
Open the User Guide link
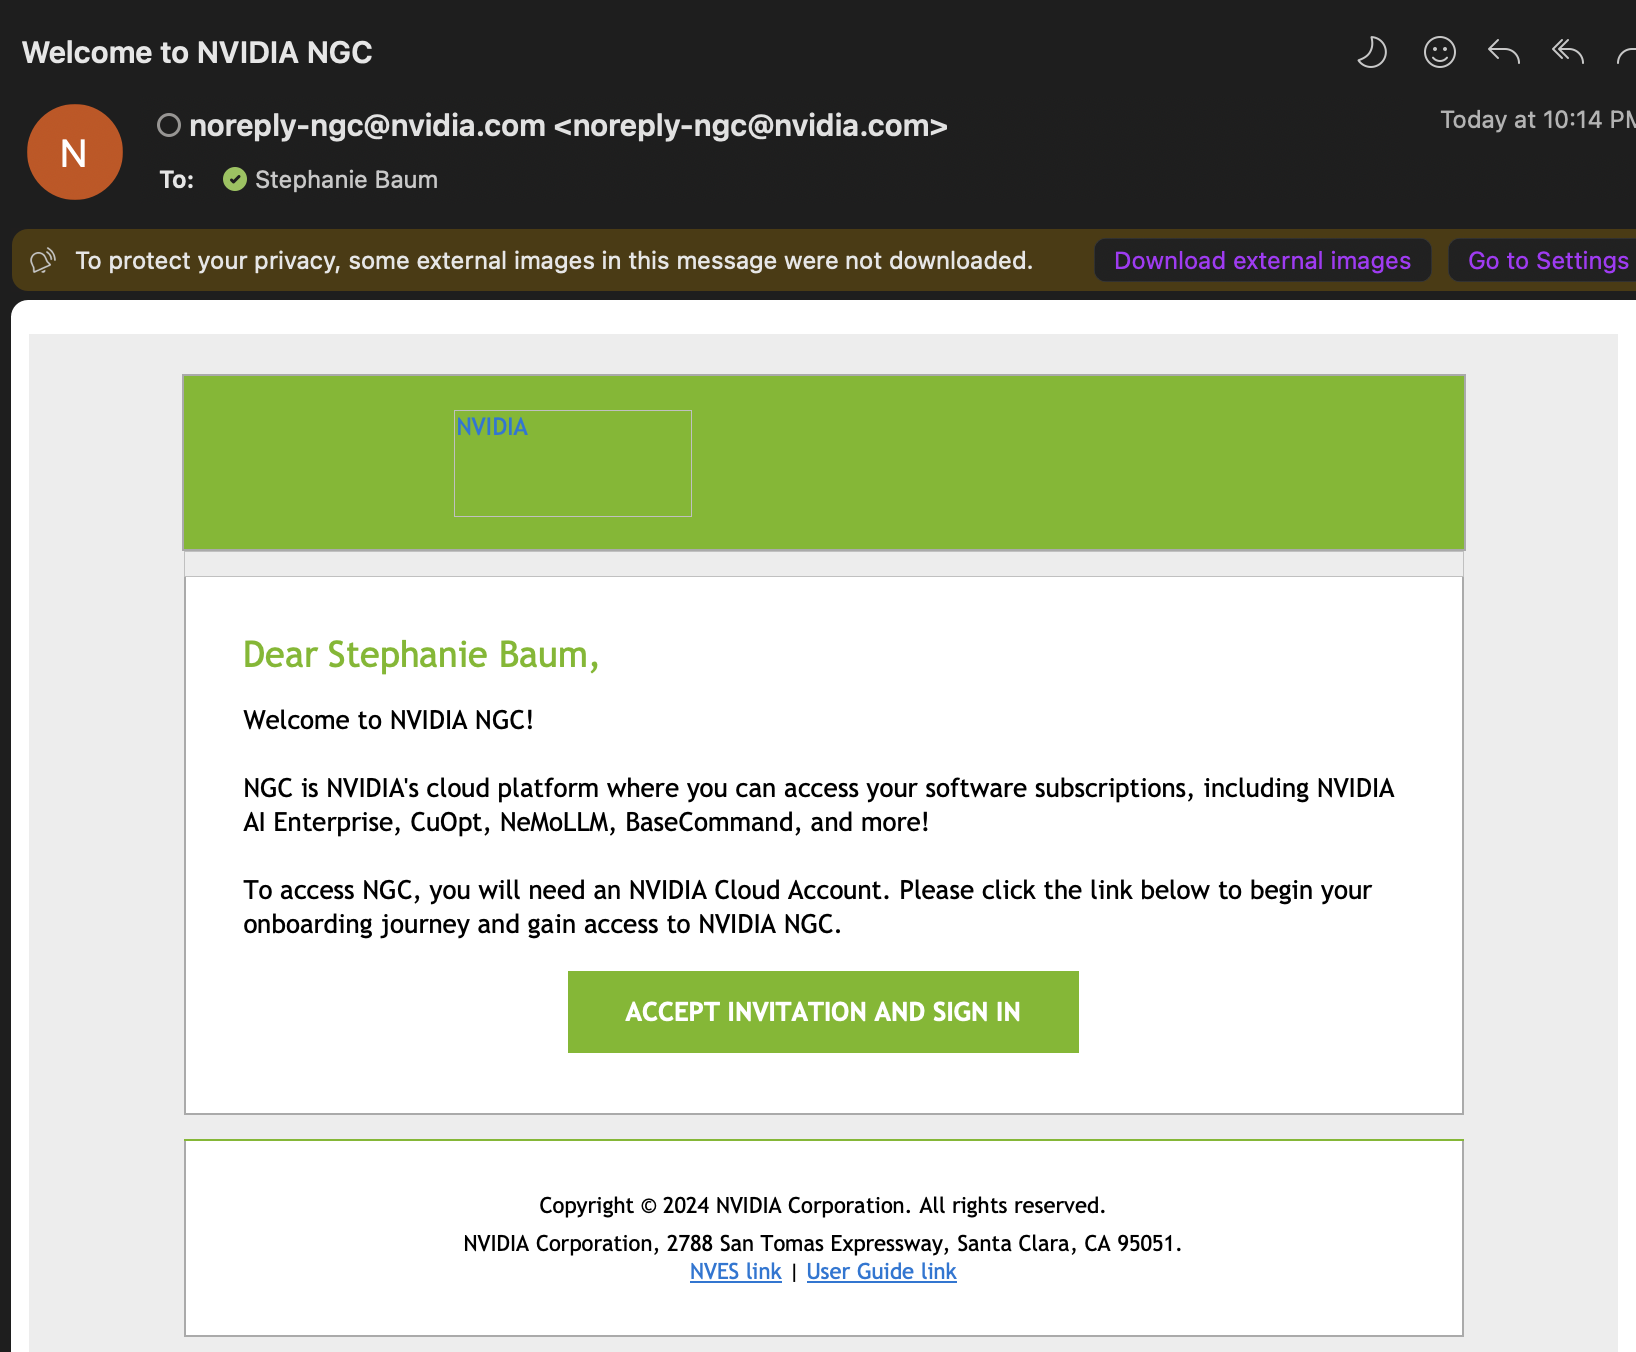(881, 1271)
